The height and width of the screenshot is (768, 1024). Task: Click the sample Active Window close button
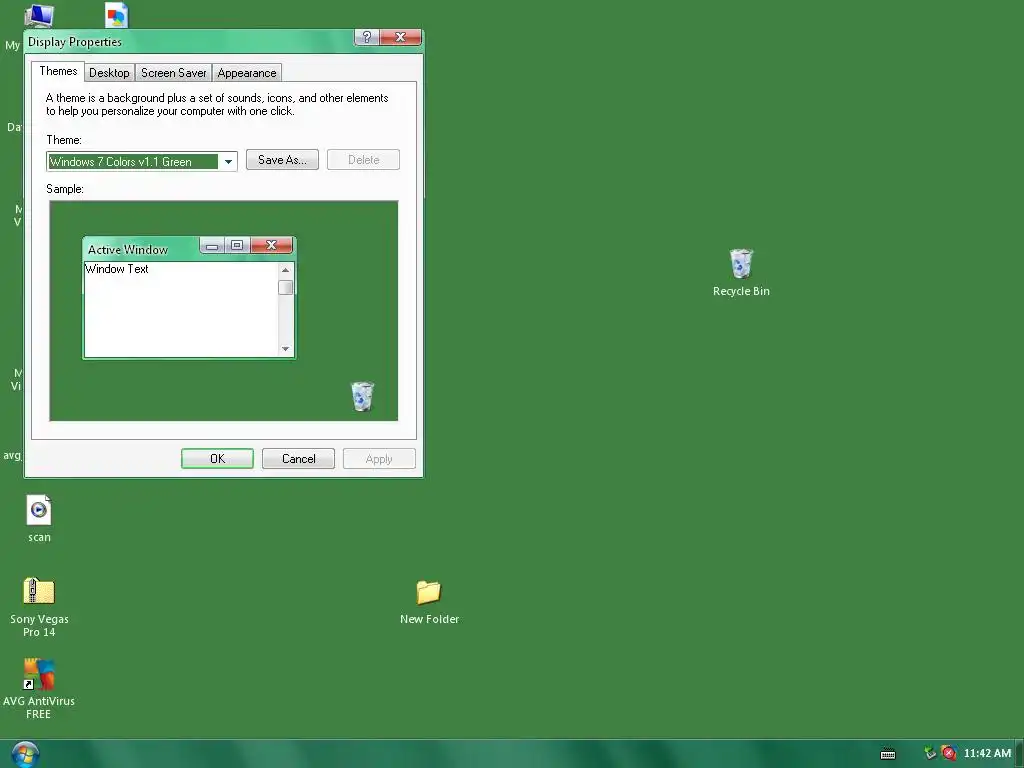click(272, 245)
